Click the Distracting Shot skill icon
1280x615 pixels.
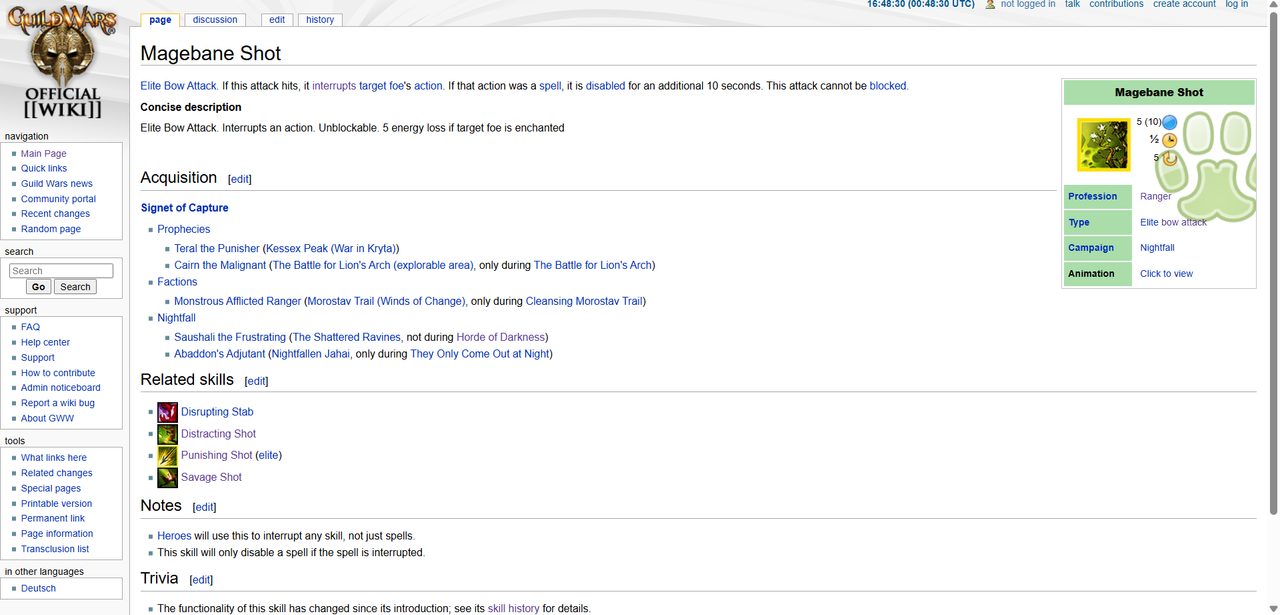[x=167, y=434]
